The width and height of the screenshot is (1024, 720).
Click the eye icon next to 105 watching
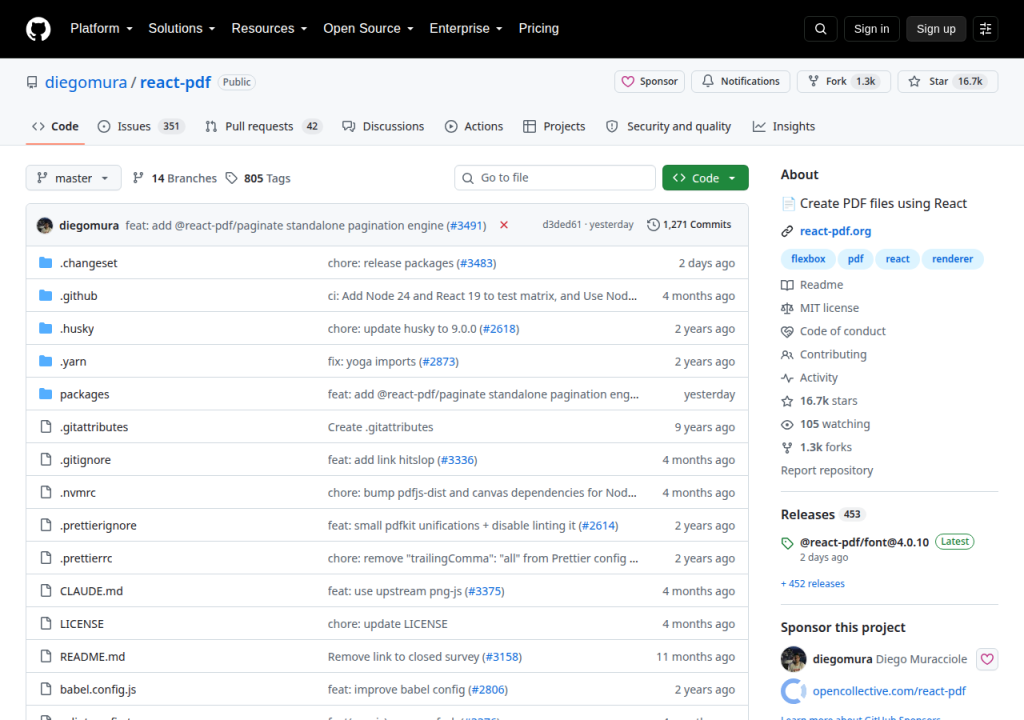coord(788,425)
